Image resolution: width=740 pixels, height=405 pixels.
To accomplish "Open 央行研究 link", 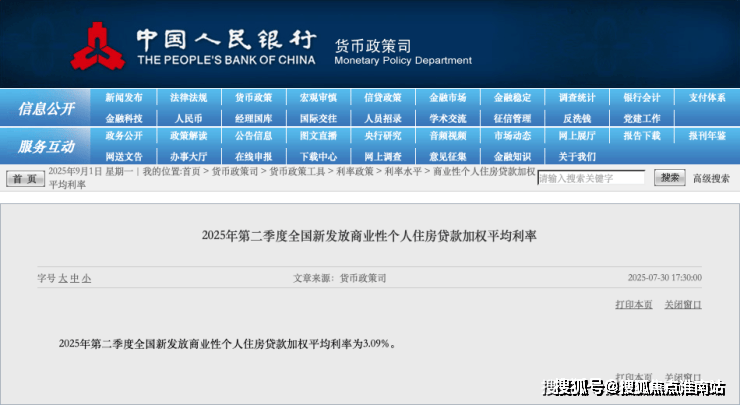I will (383, 136).
